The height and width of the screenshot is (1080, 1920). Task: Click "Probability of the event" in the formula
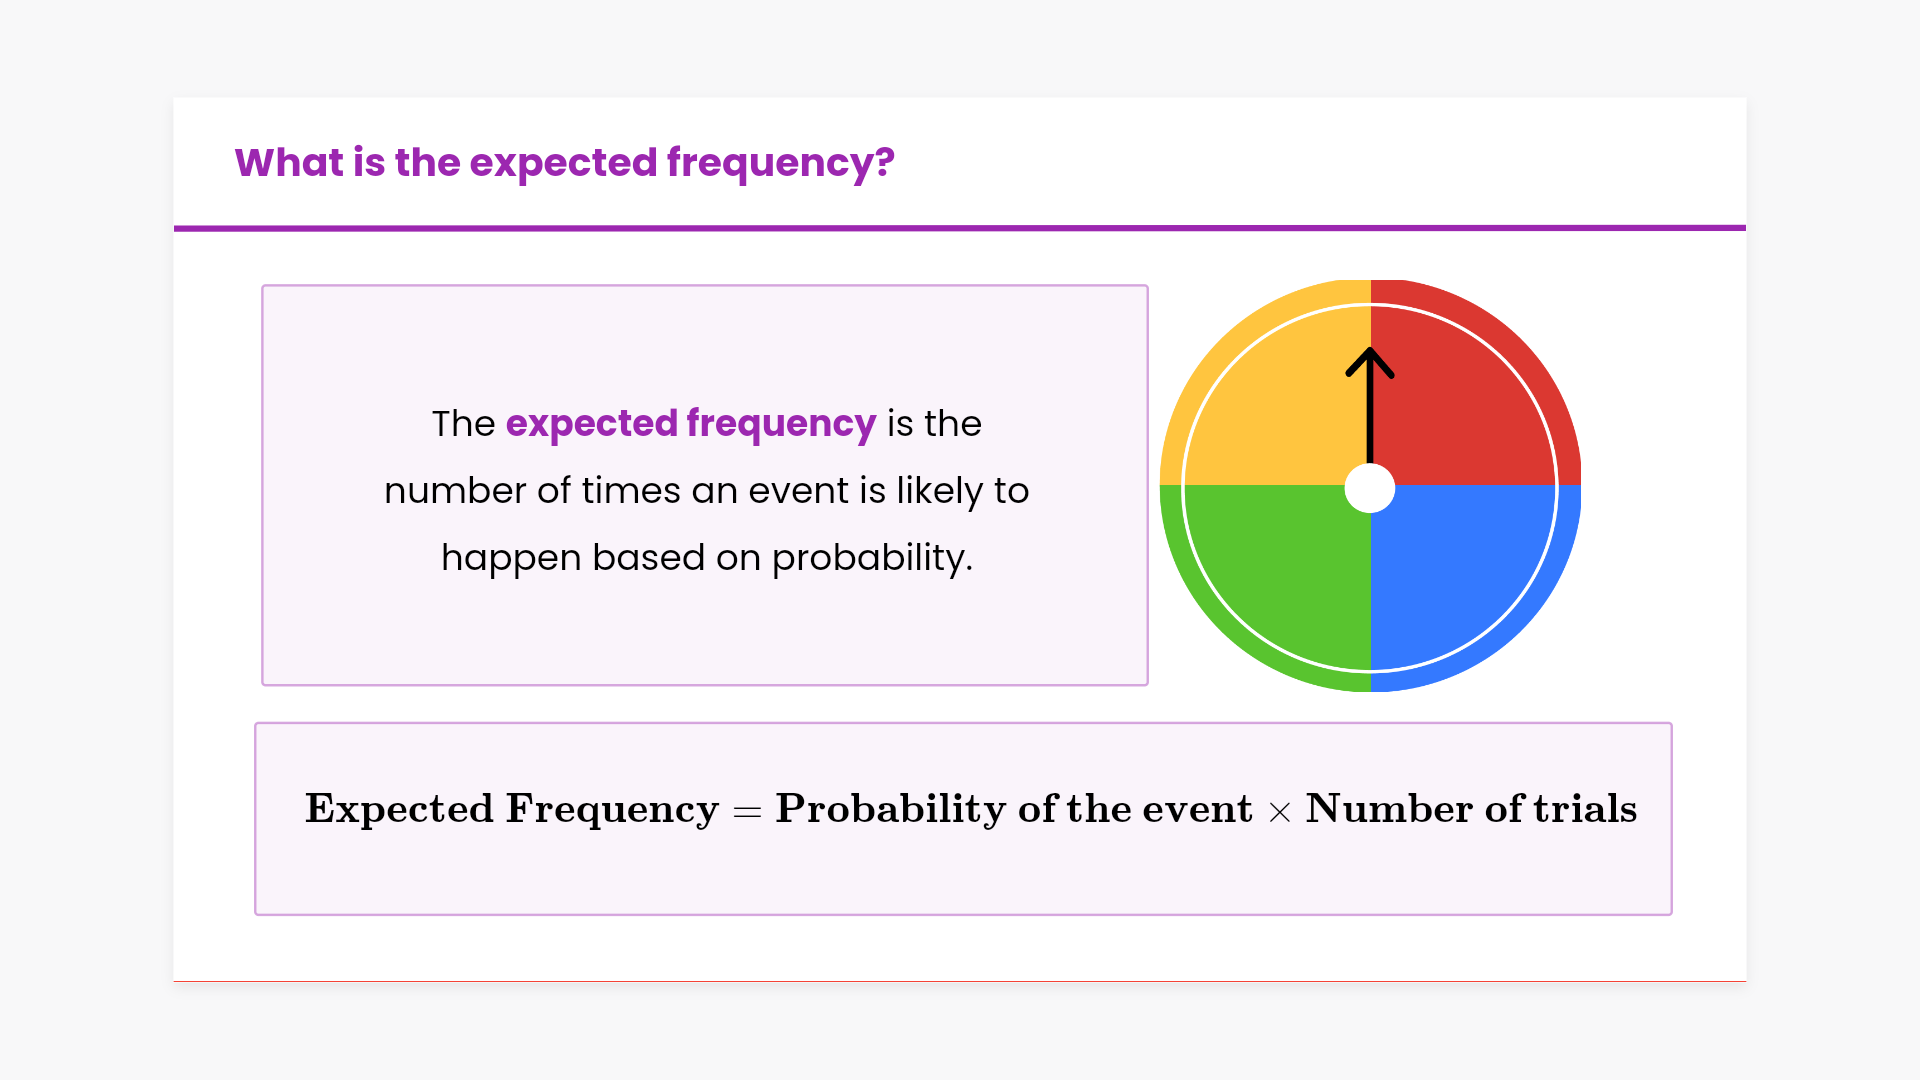pyautogui.click(x=1013, y=809)
